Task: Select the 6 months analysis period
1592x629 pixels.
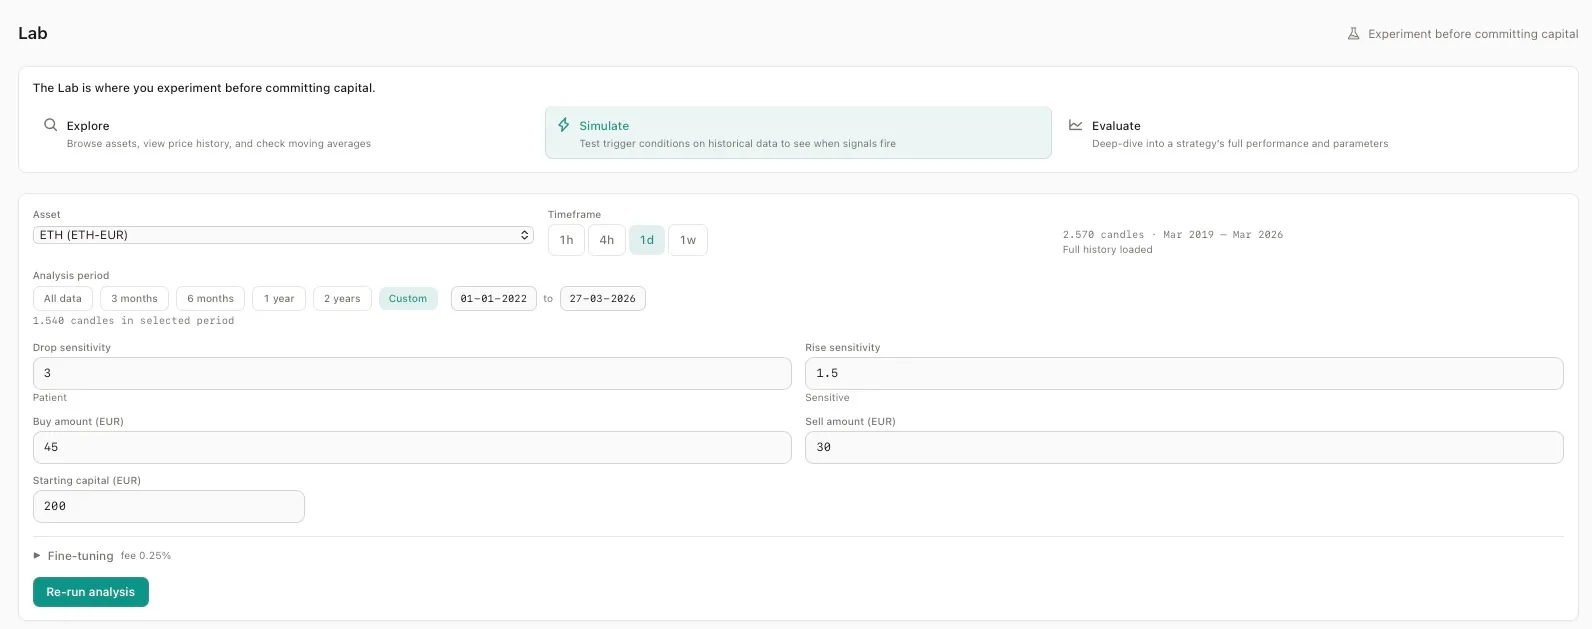Action: 210,299
